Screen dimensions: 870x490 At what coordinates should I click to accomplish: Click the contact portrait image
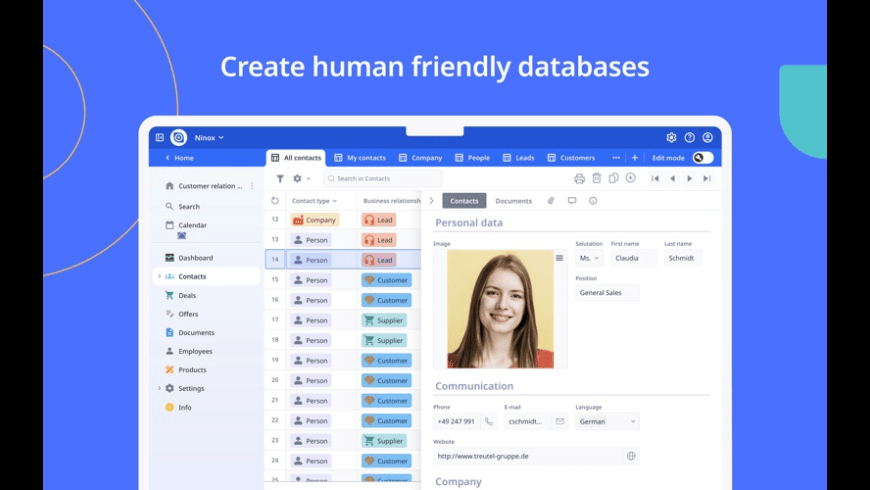pyautogui.click(x=500, y=309)
